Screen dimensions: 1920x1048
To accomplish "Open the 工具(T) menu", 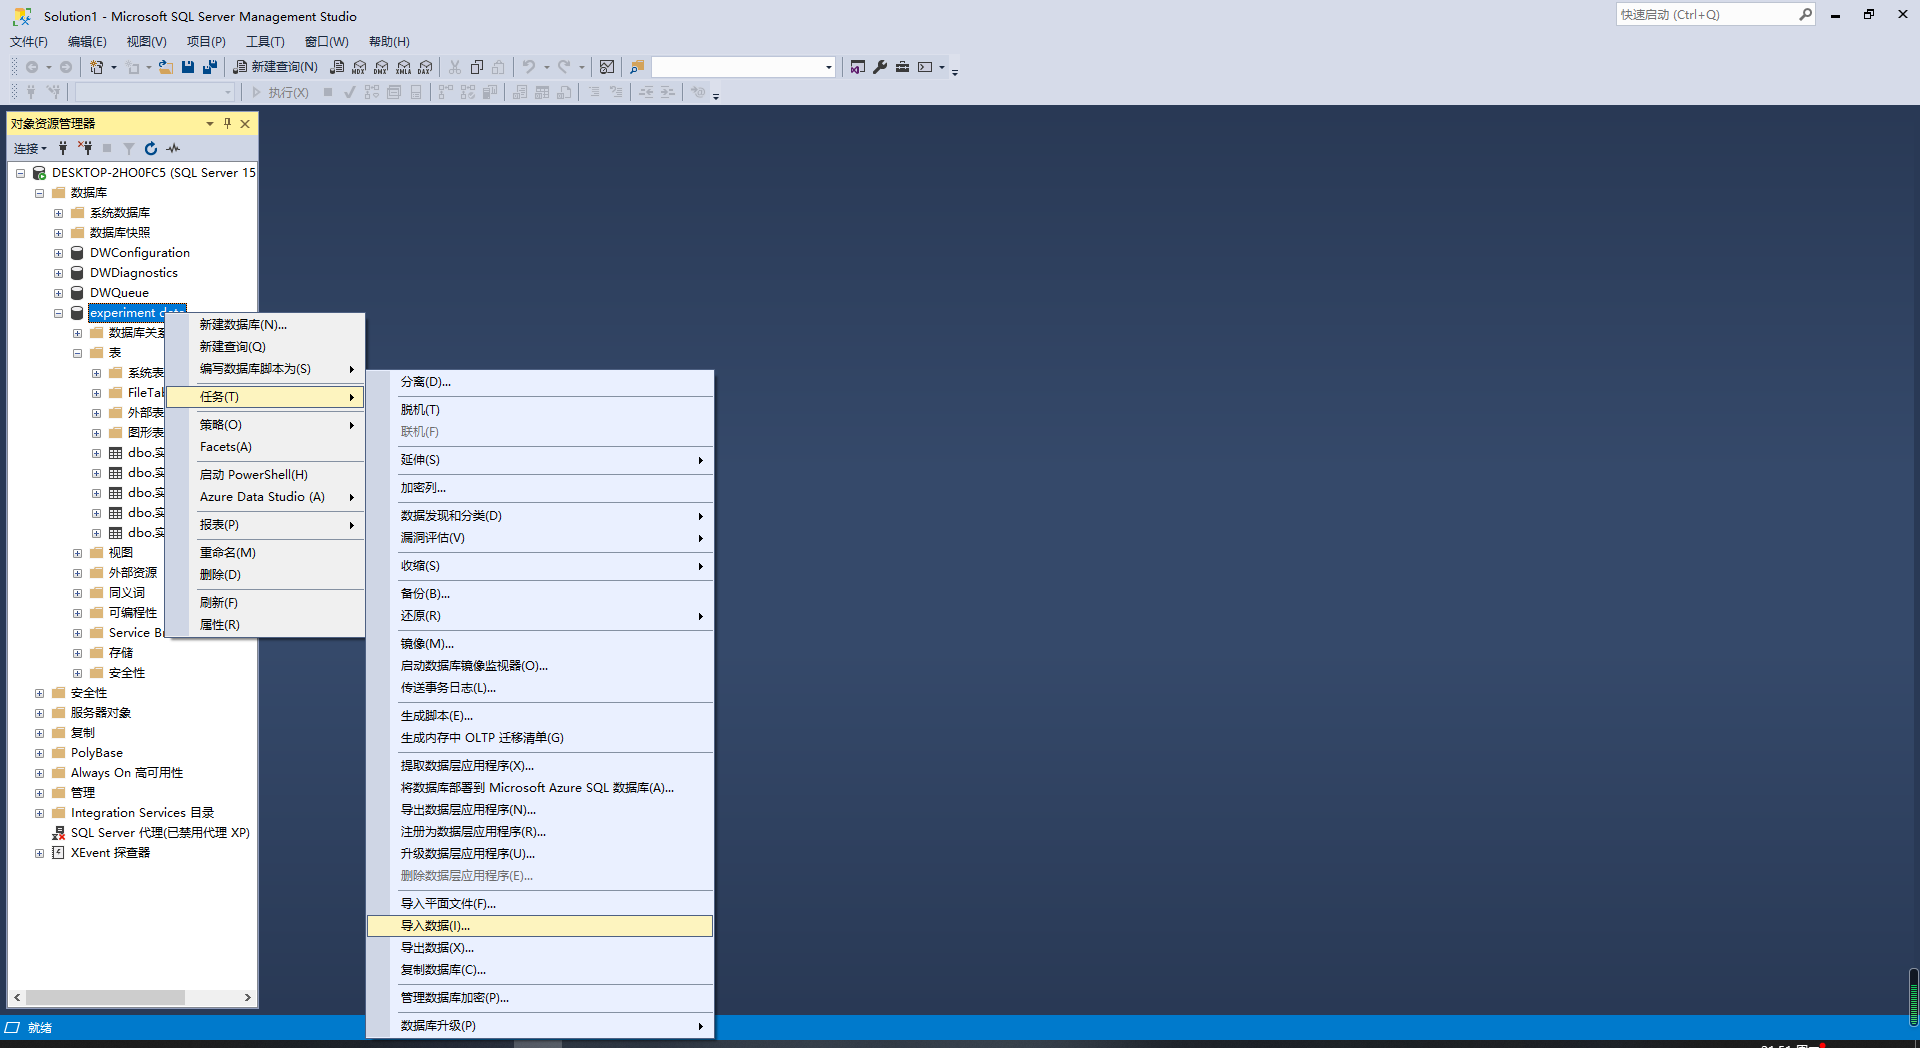I will click(x=264, y=41).
